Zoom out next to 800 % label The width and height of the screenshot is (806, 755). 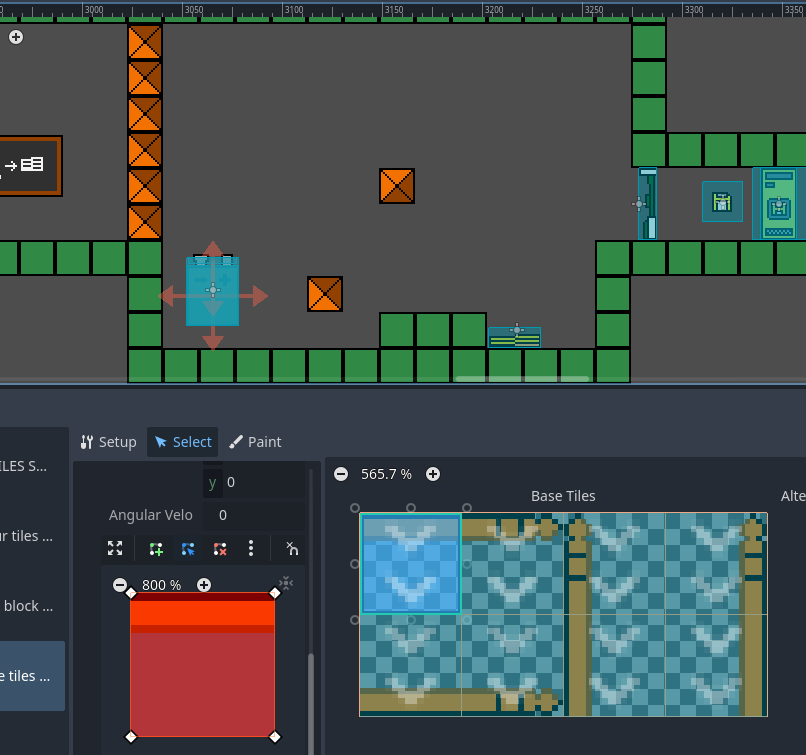120,585
